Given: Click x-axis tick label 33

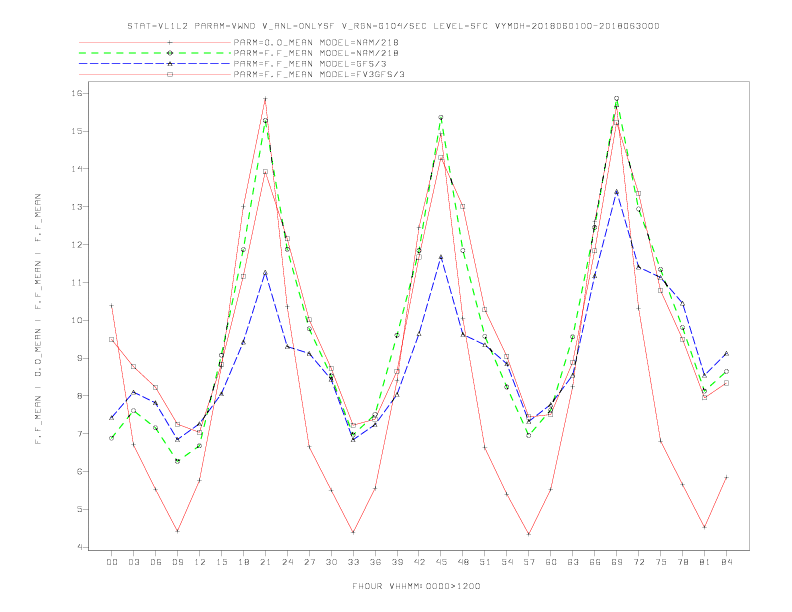Looking at the screenshot, I should (x=353, y=562).
